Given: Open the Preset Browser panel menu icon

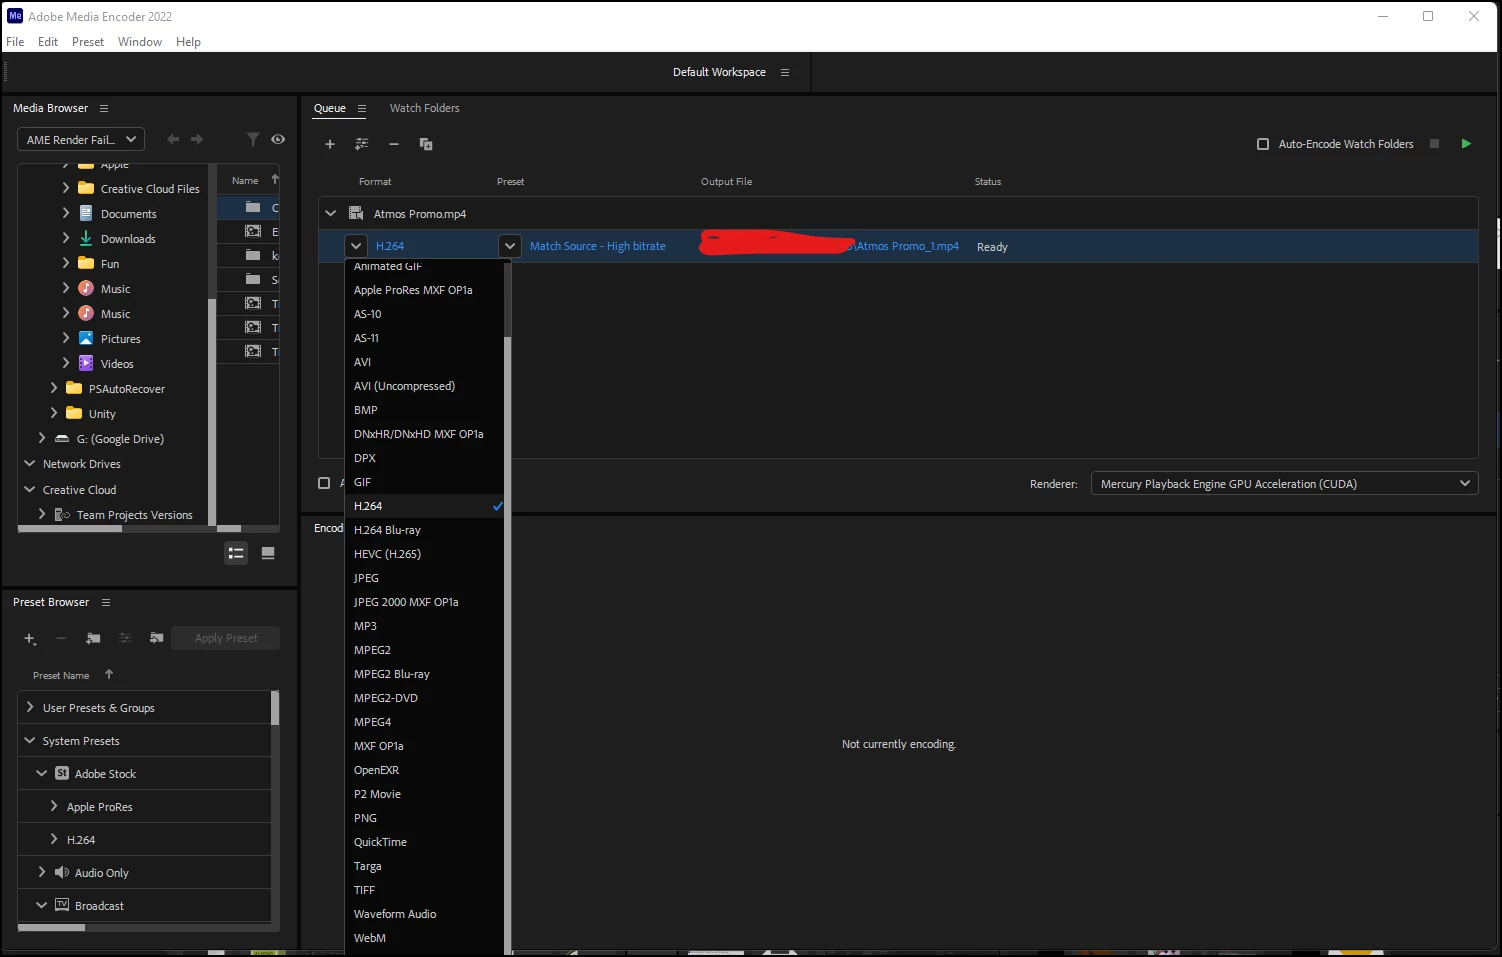Looking at the screenshot, I should [106, 602].
